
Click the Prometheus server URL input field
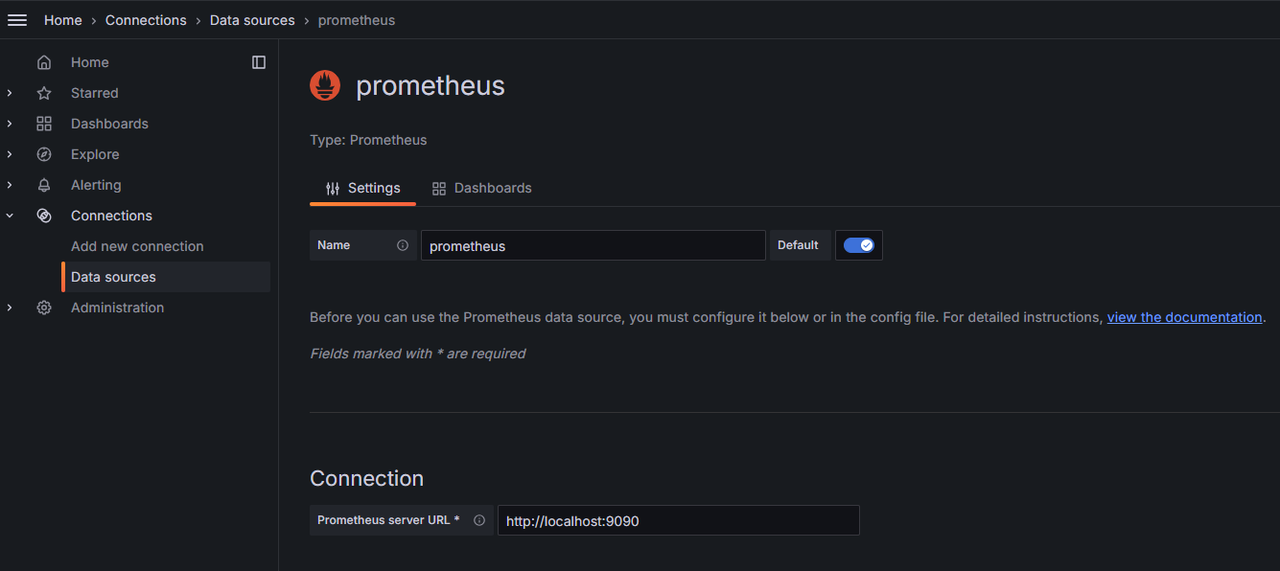[x=679, y=520]
